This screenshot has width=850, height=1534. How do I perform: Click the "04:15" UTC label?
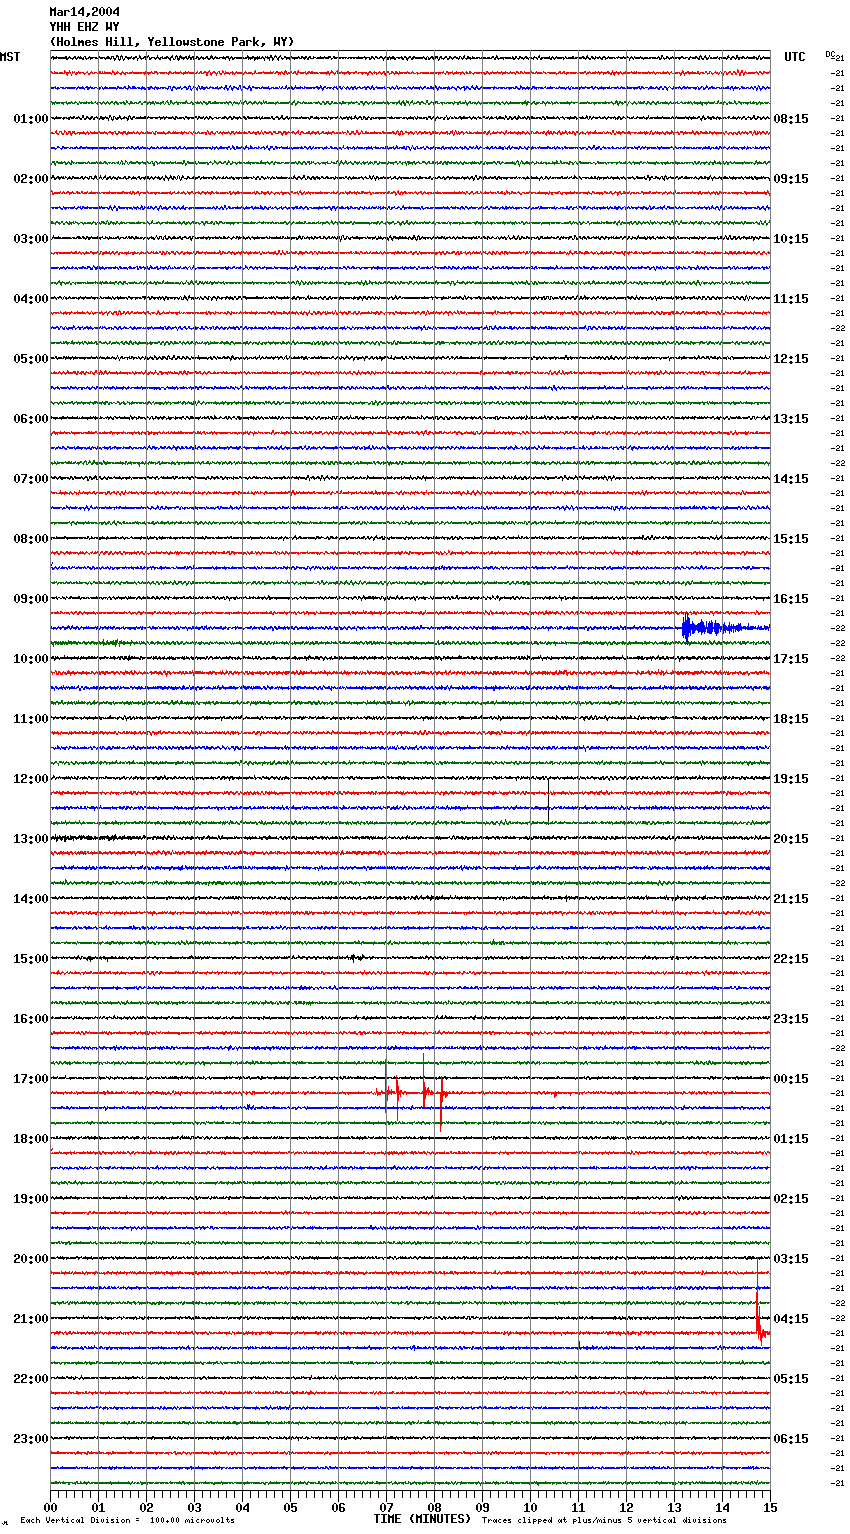click(x=791, y=1319)
